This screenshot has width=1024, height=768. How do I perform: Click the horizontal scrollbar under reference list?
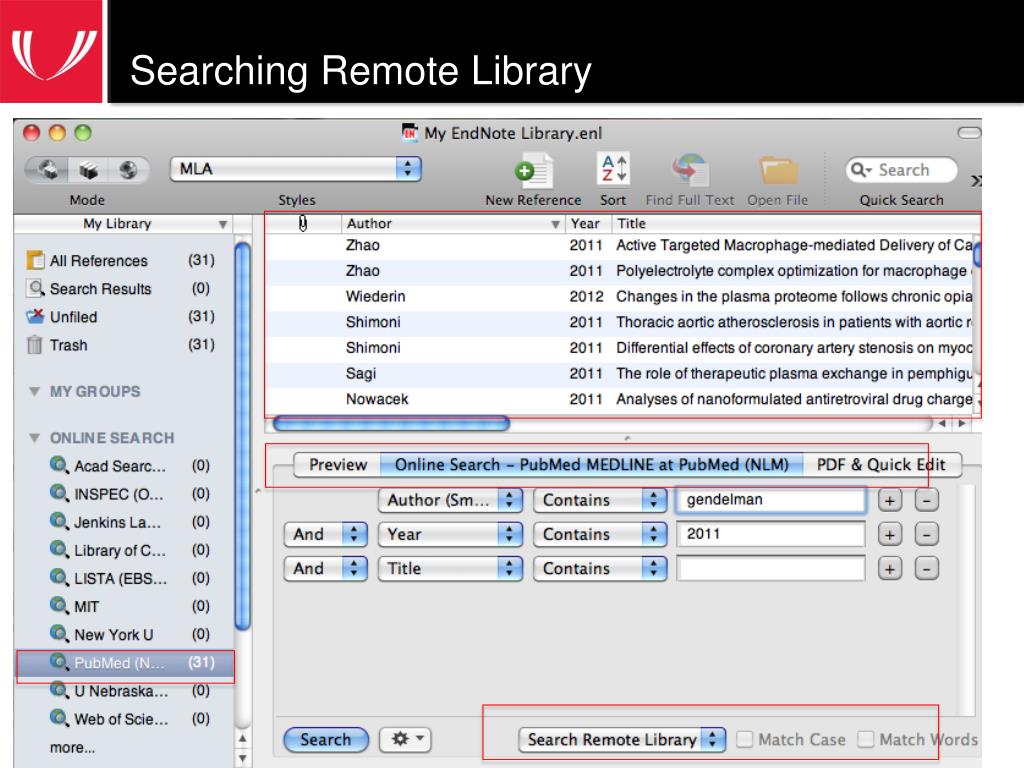(x=390, y=424)
